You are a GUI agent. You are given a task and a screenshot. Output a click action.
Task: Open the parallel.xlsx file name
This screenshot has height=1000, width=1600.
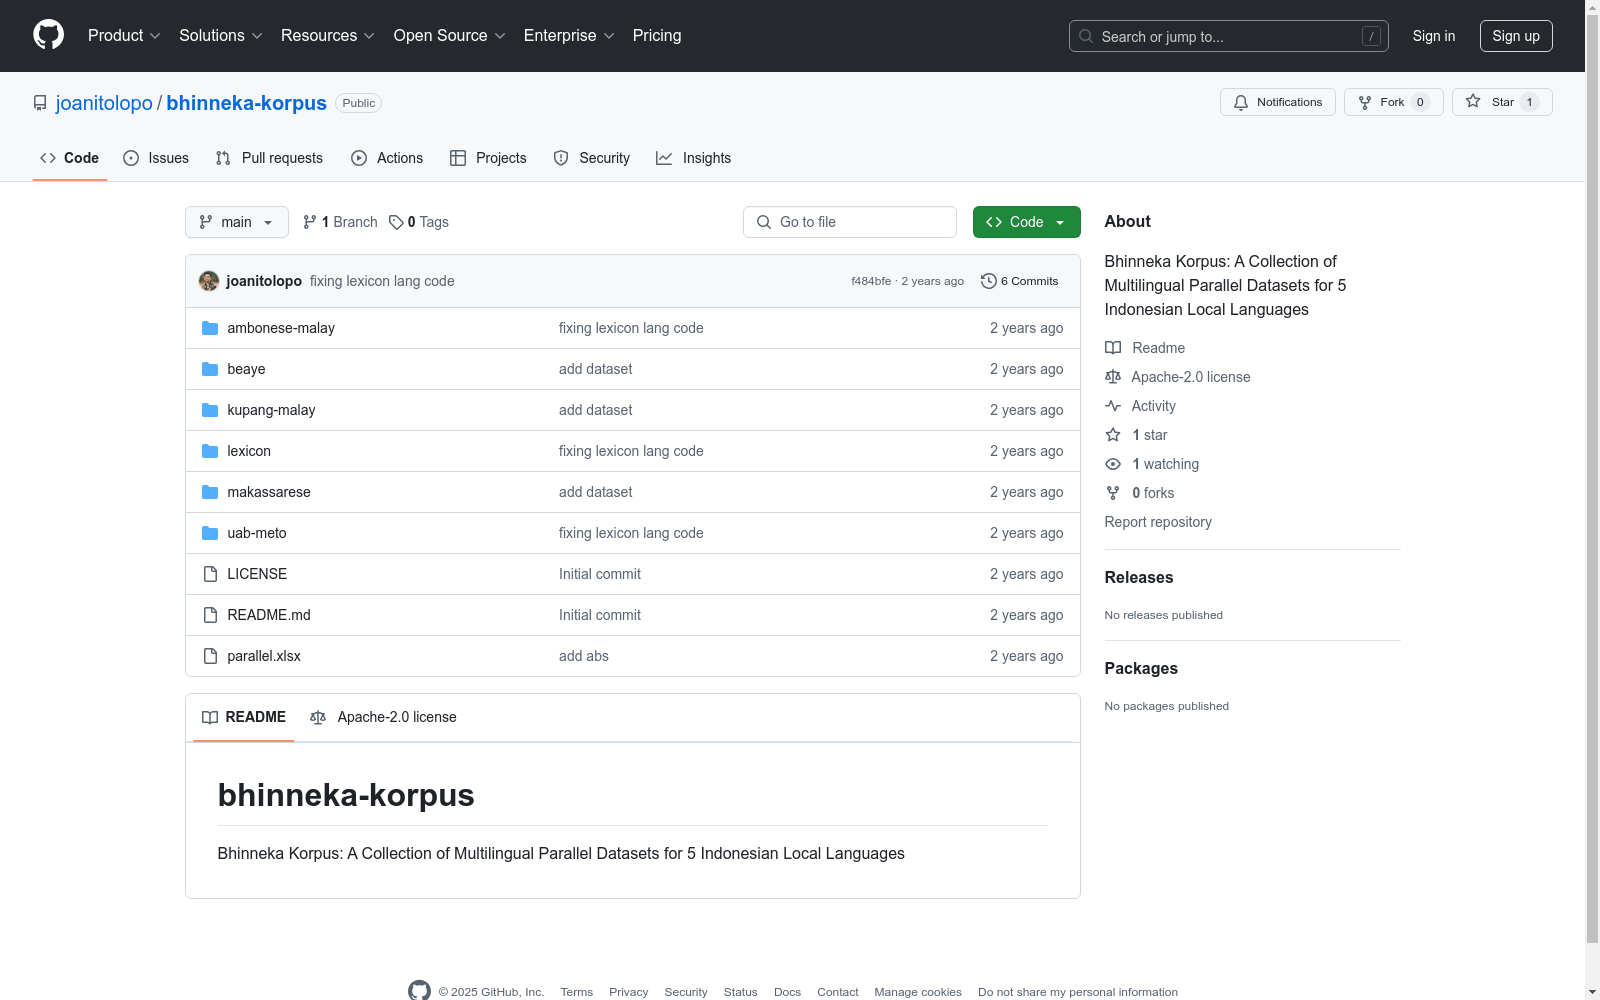264,656
